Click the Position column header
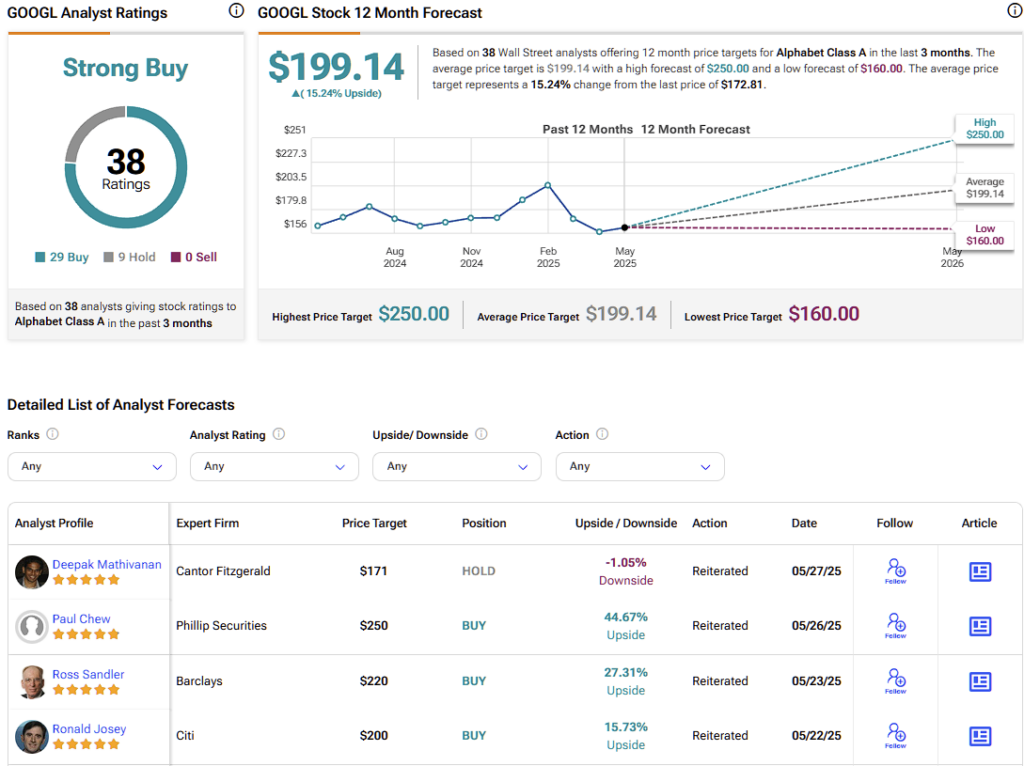 [x=484, y=523]
